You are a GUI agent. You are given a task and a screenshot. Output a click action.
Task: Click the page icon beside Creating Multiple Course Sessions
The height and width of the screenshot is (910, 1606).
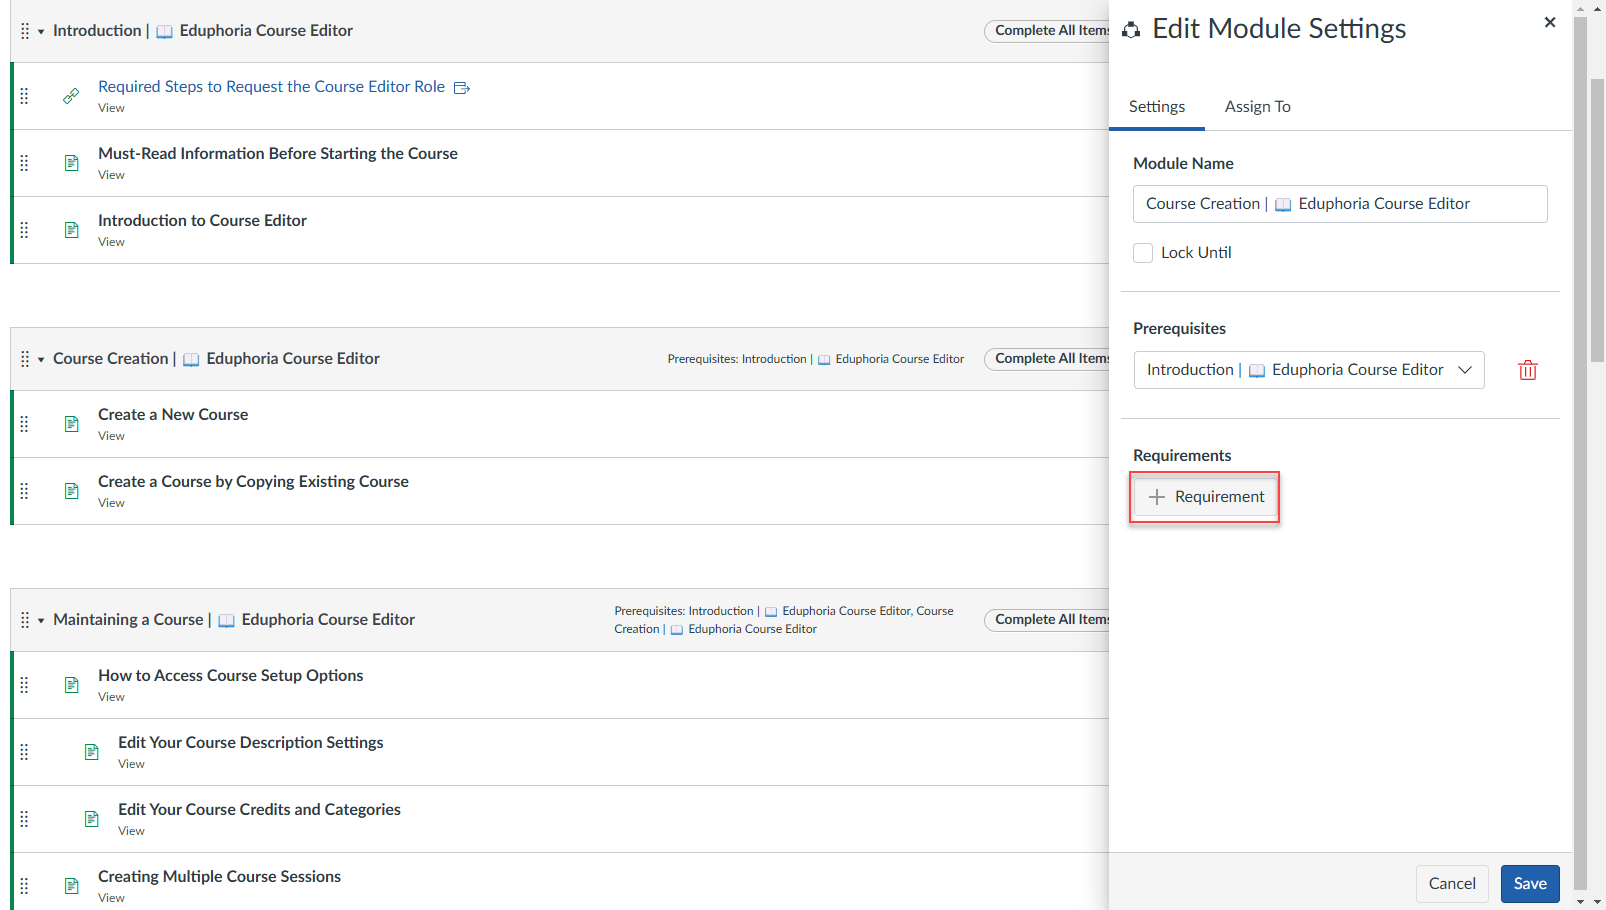pos(71,885)
